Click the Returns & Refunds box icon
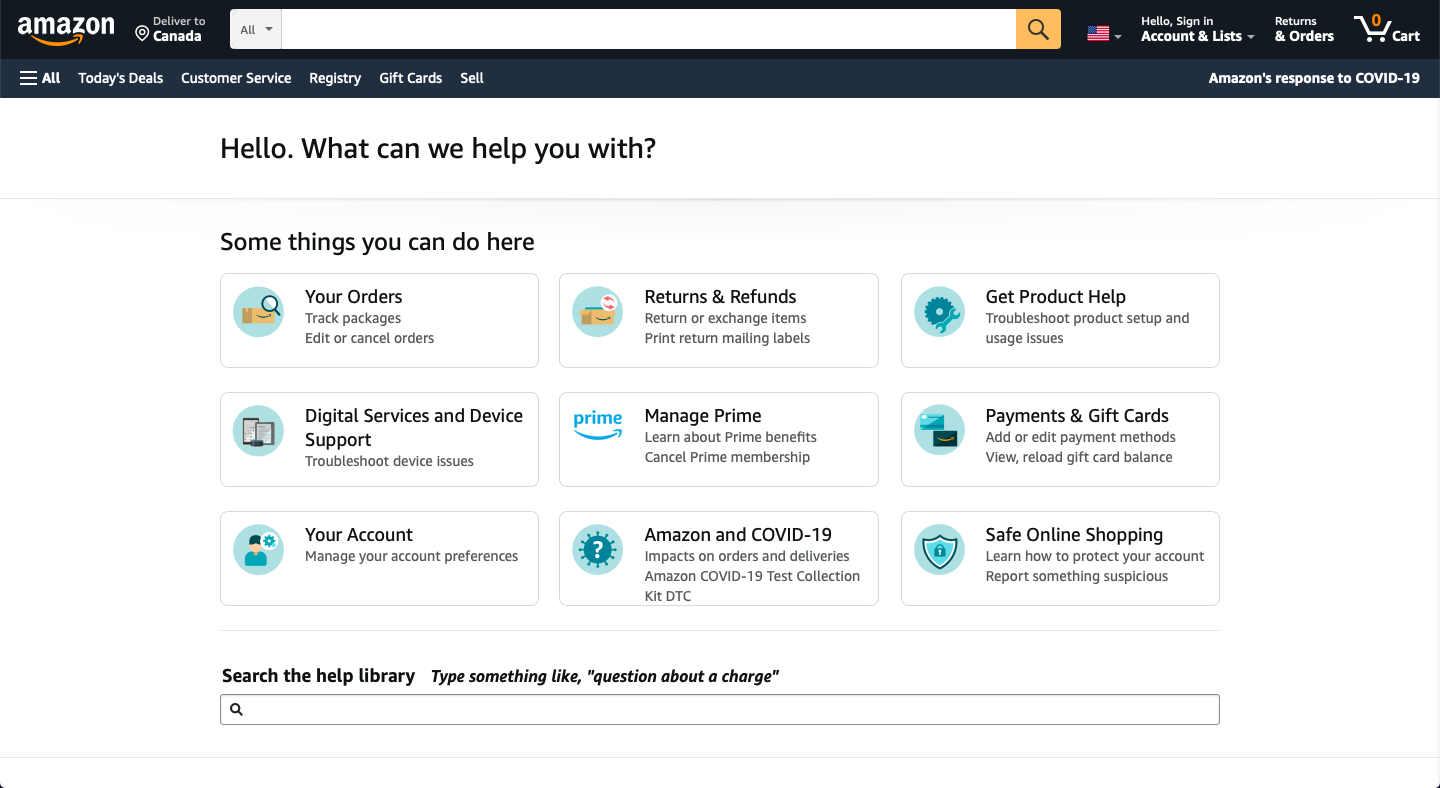 pos(598,312)
